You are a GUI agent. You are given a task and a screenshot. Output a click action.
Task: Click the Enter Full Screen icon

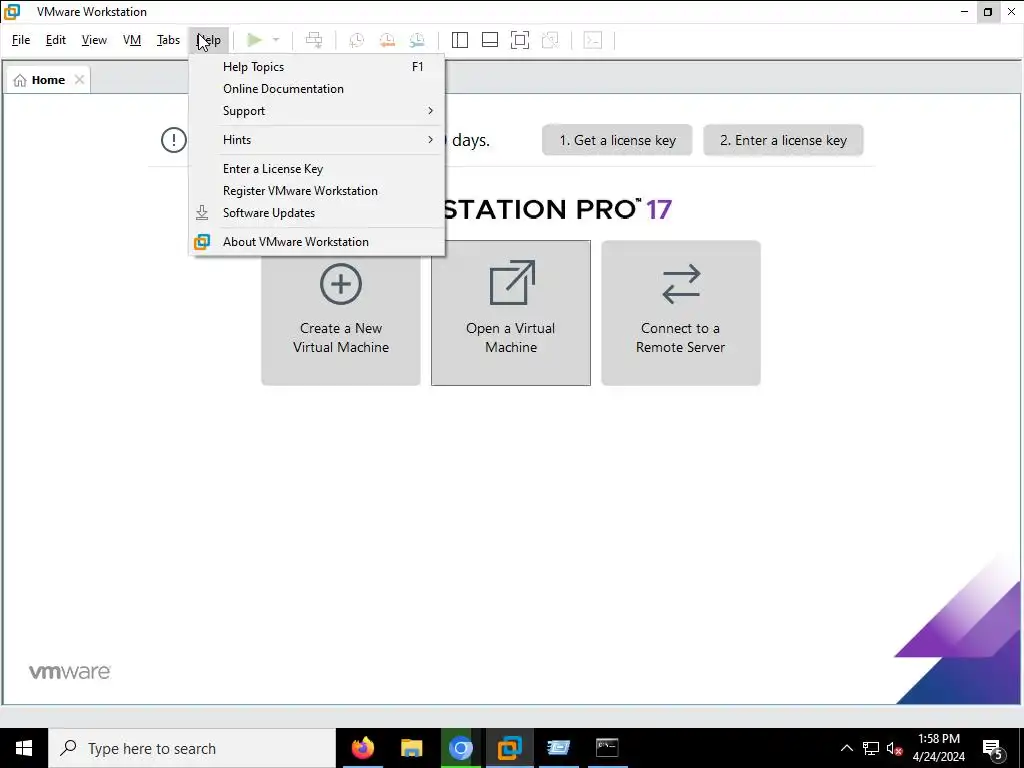click(x=520, y=40)
